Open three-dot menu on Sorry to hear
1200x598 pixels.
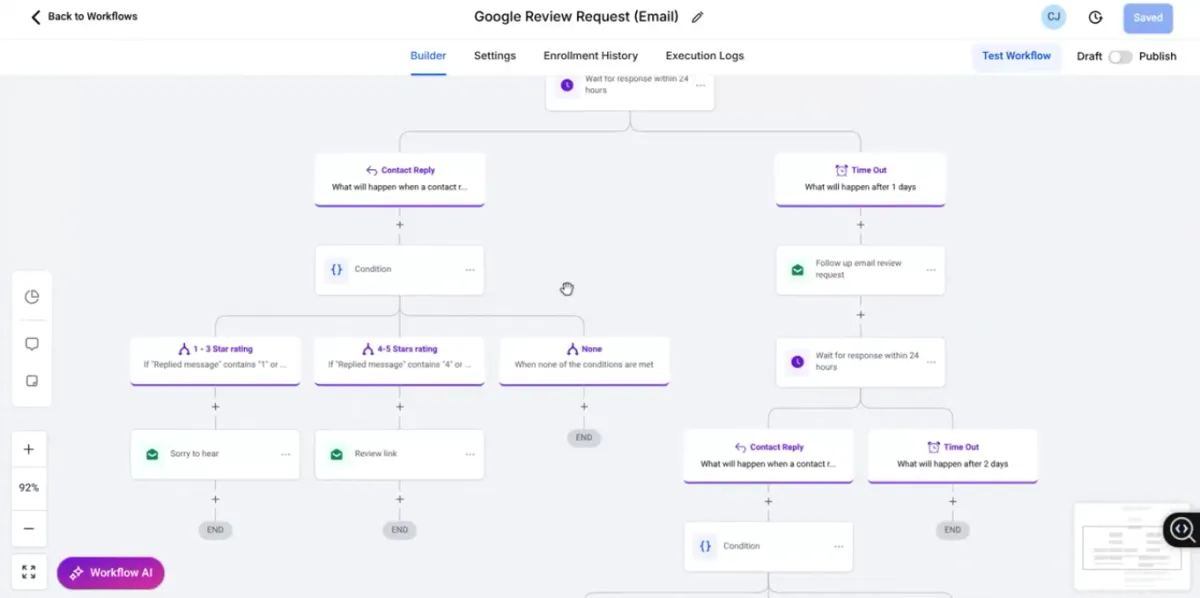tap(286, 455)
